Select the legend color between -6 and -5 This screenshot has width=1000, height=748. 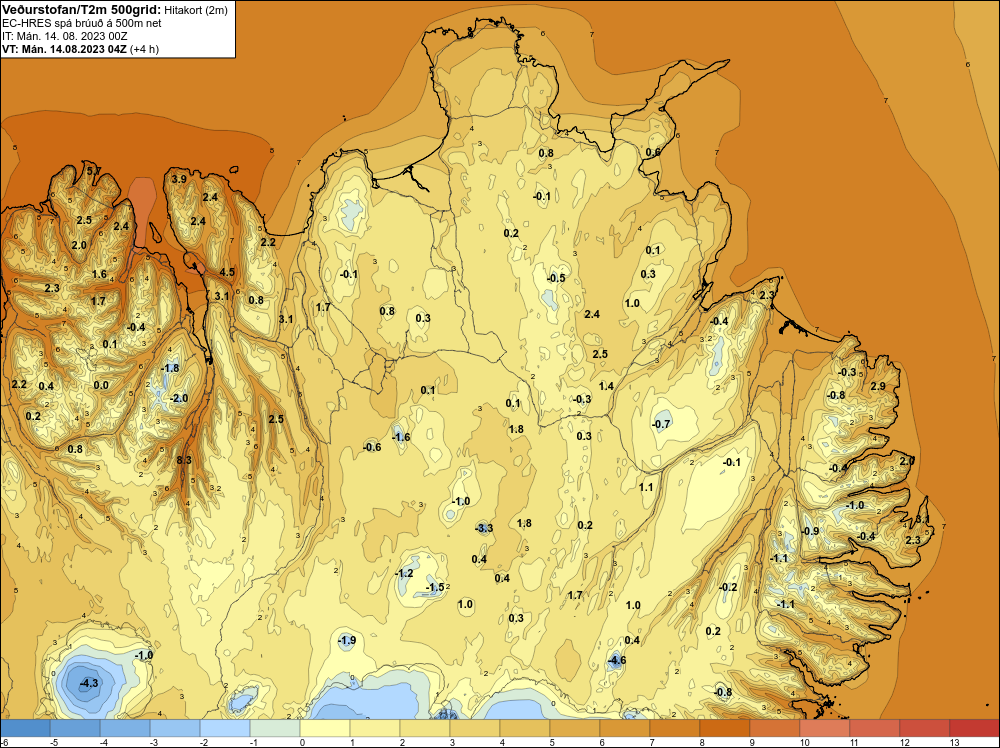coord(25,728)
